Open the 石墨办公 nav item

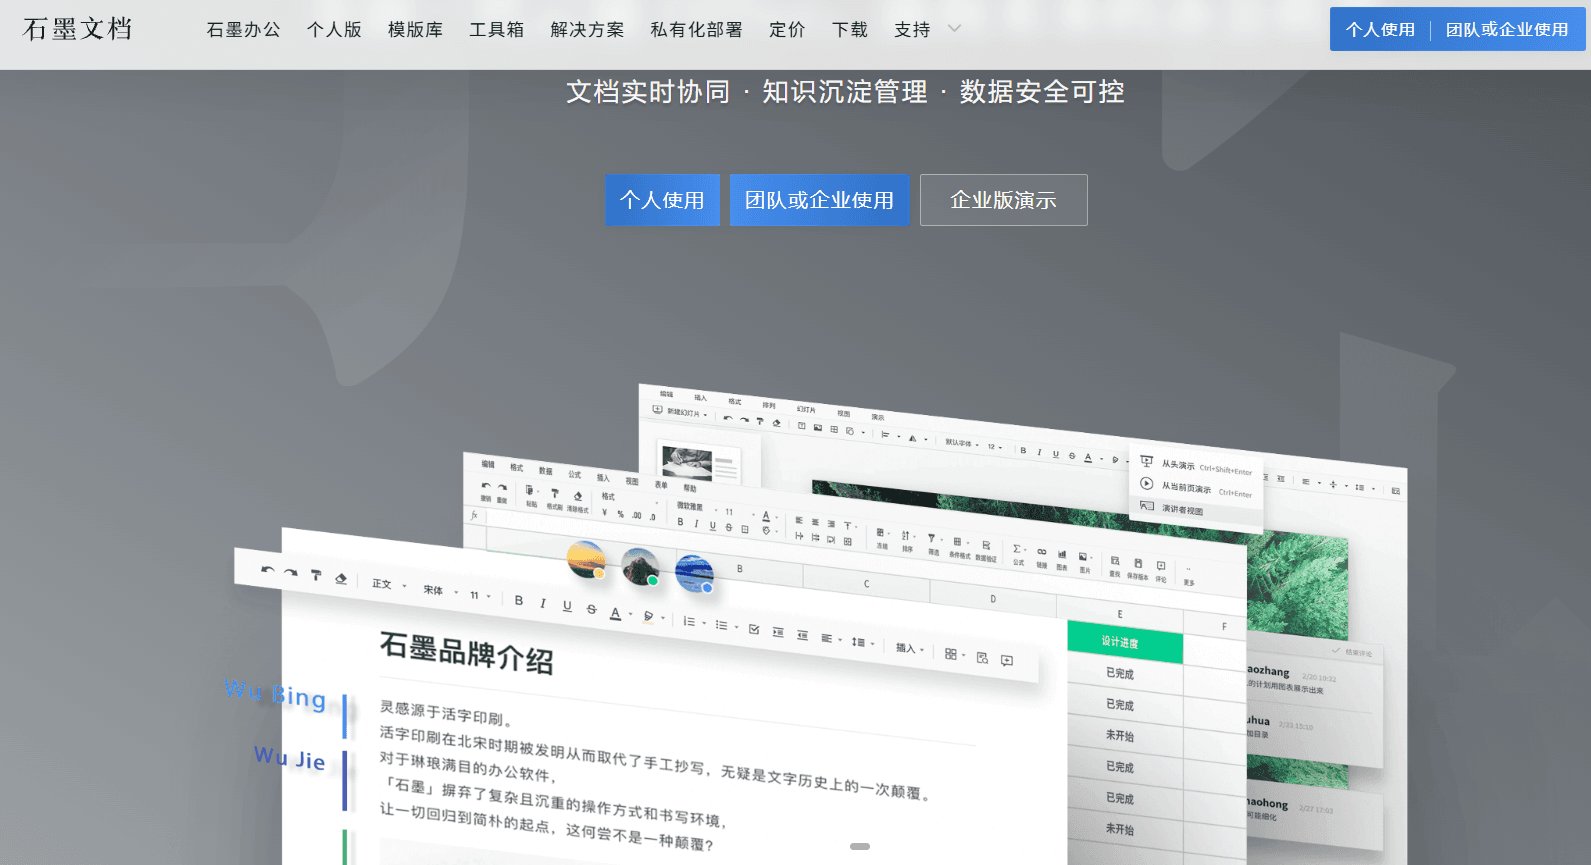point(243,30)
